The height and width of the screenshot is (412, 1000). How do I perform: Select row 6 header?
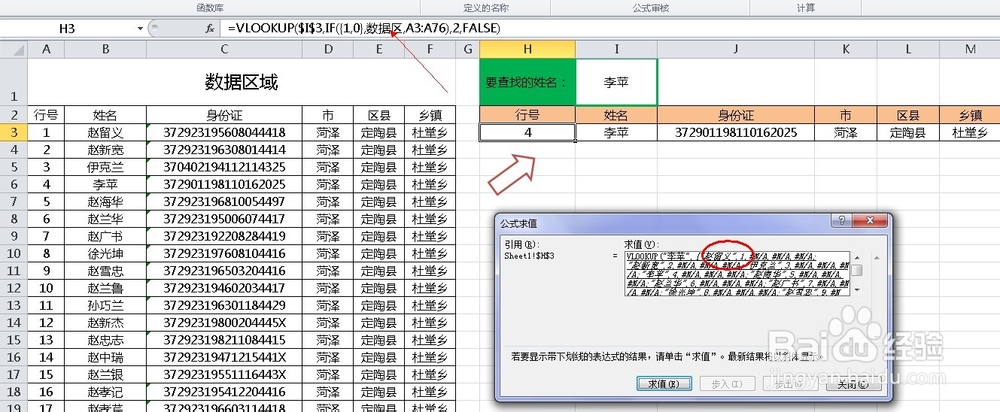13,184
